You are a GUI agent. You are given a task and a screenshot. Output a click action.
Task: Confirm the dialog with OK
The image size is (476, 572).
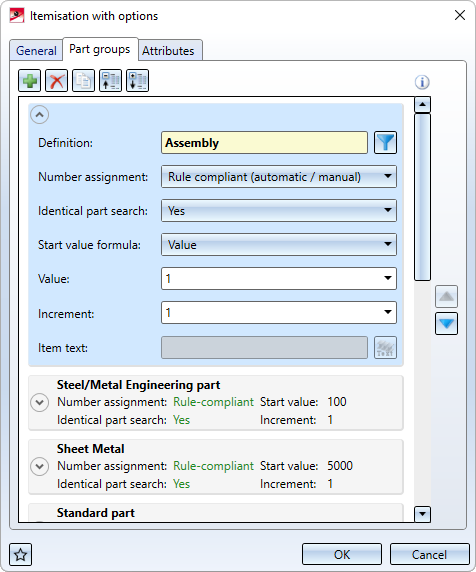pyautogui.click(x=342, y=554)
